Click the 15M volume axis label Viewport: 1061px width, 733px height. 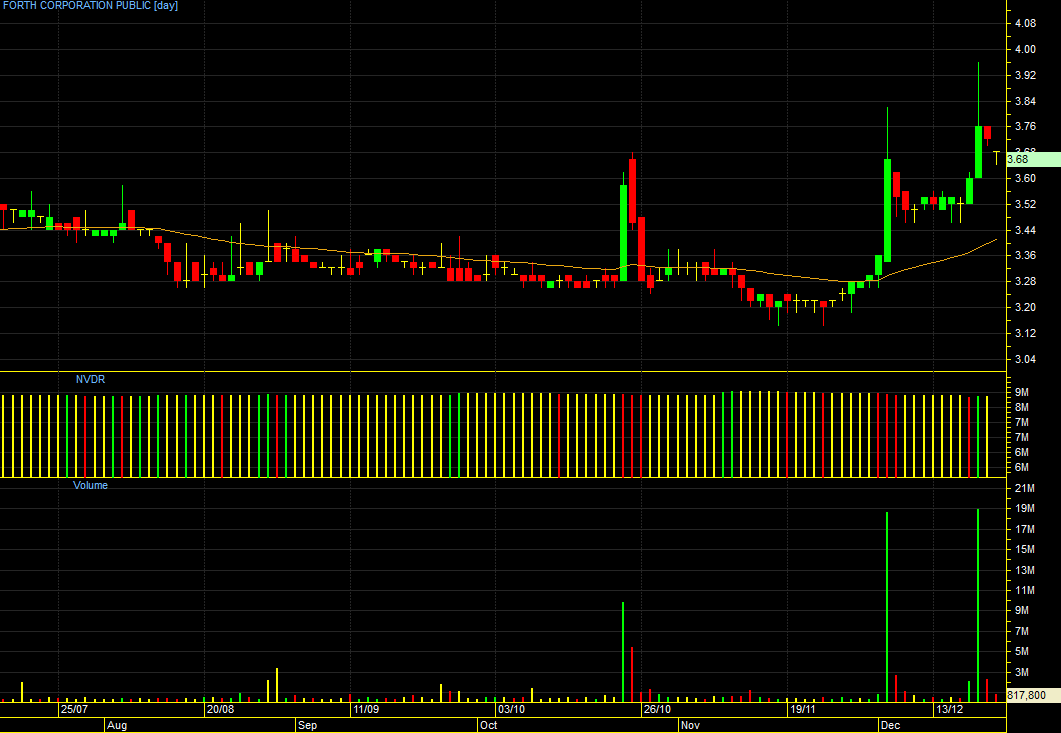(x=1025, y=550)
